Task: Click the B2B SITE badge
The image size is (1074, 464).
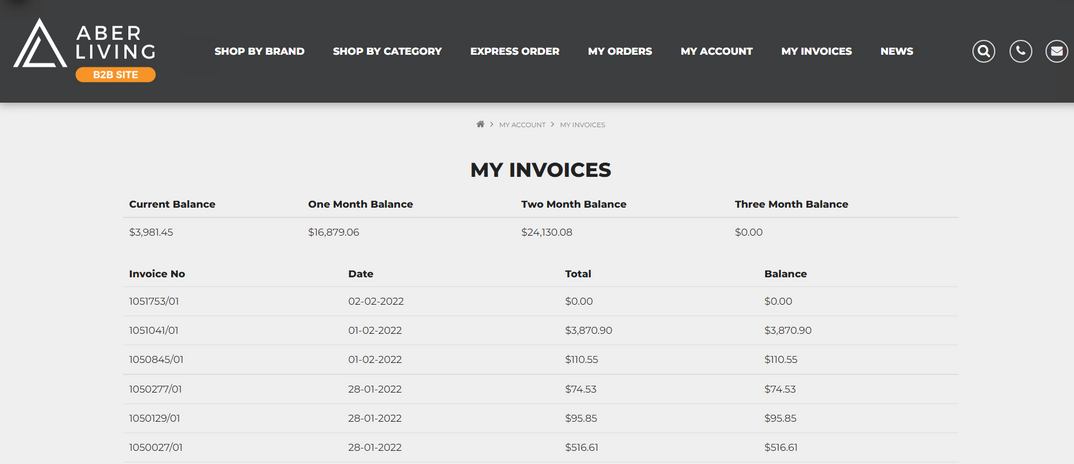Action: [116, 75]
